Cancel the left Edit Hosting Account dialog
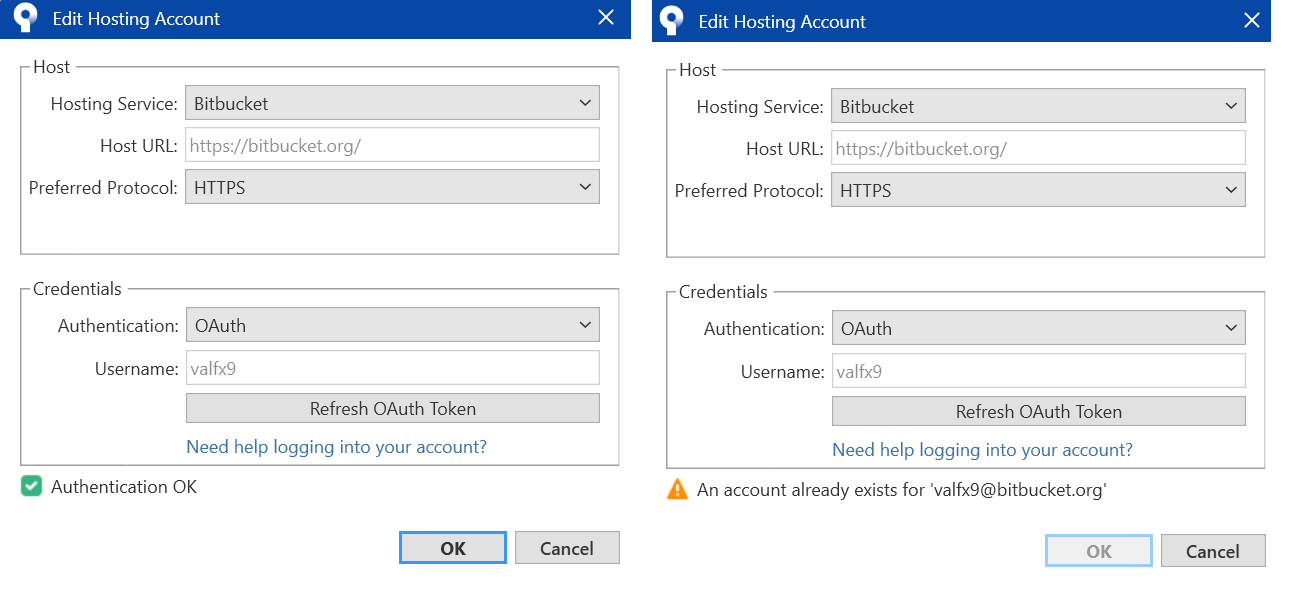 click(567, 548)
